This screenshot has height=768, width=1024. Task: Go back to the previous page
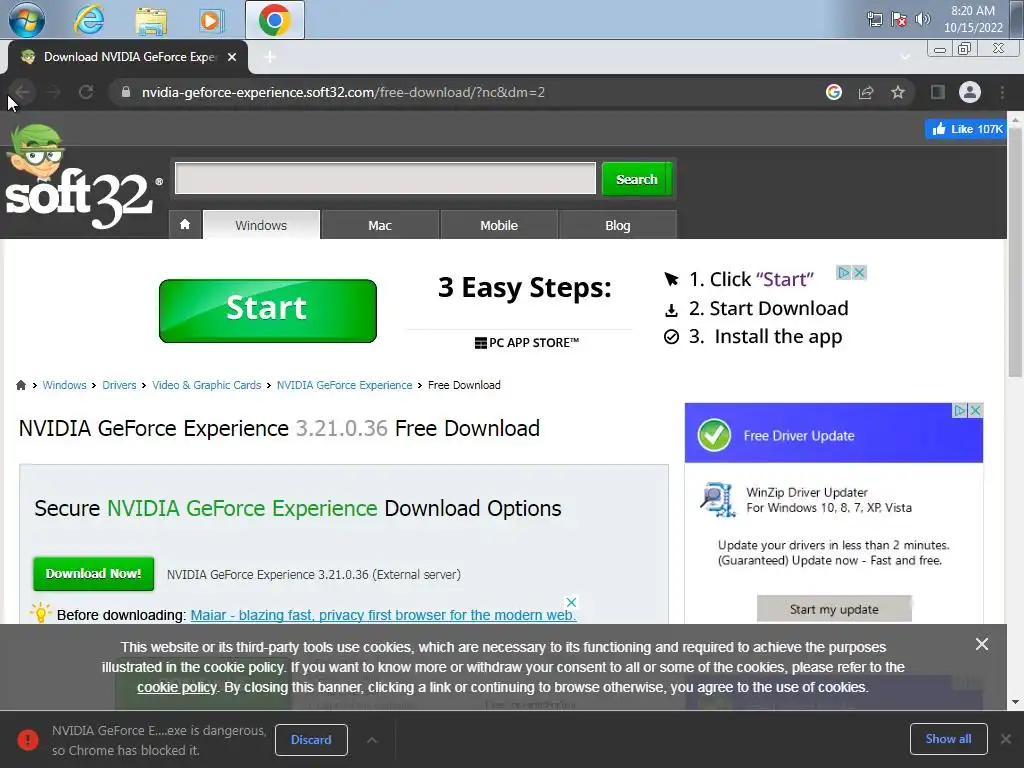coord(22,92)
